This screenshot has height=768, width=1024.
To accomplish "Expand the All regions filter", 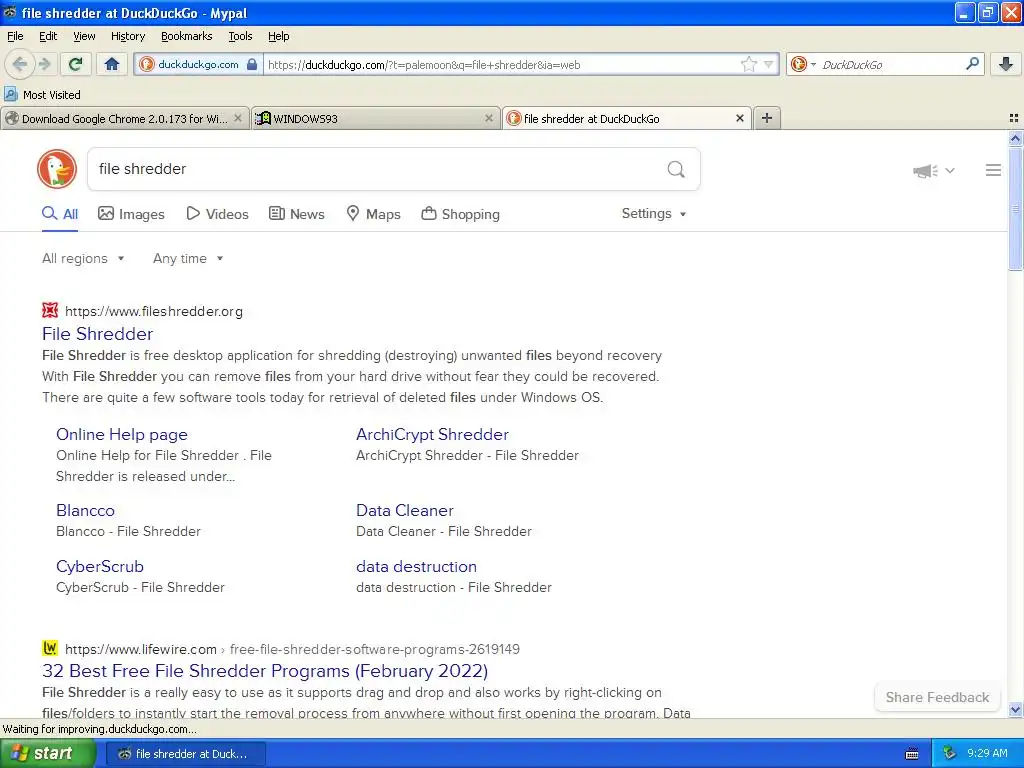I will [x=83, y=259].
